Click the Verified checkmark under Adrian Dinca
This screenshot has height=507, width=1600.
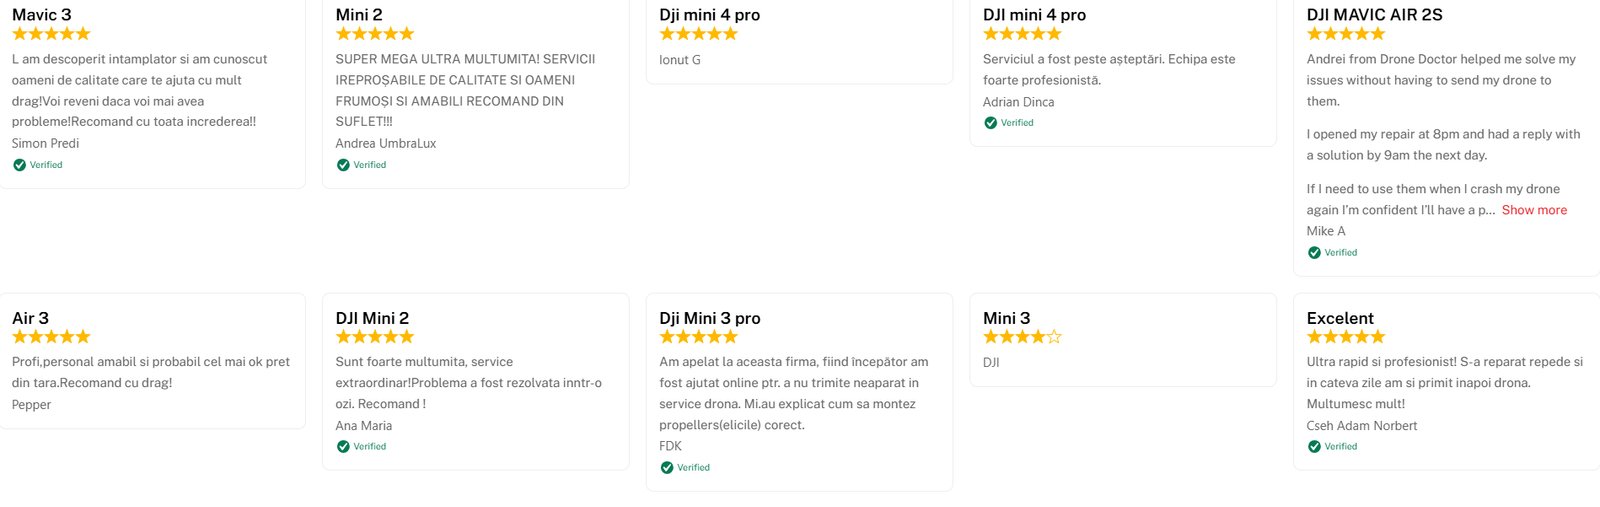point(990,123)
